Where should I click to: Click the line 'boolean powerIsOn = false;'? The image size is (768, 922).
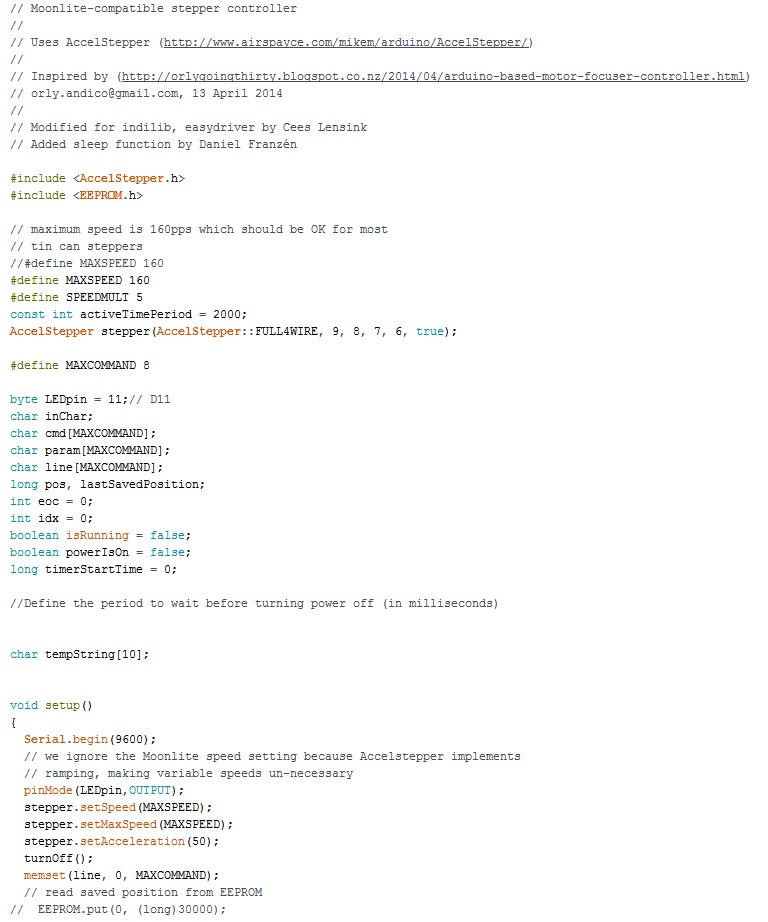click(101, 554)
